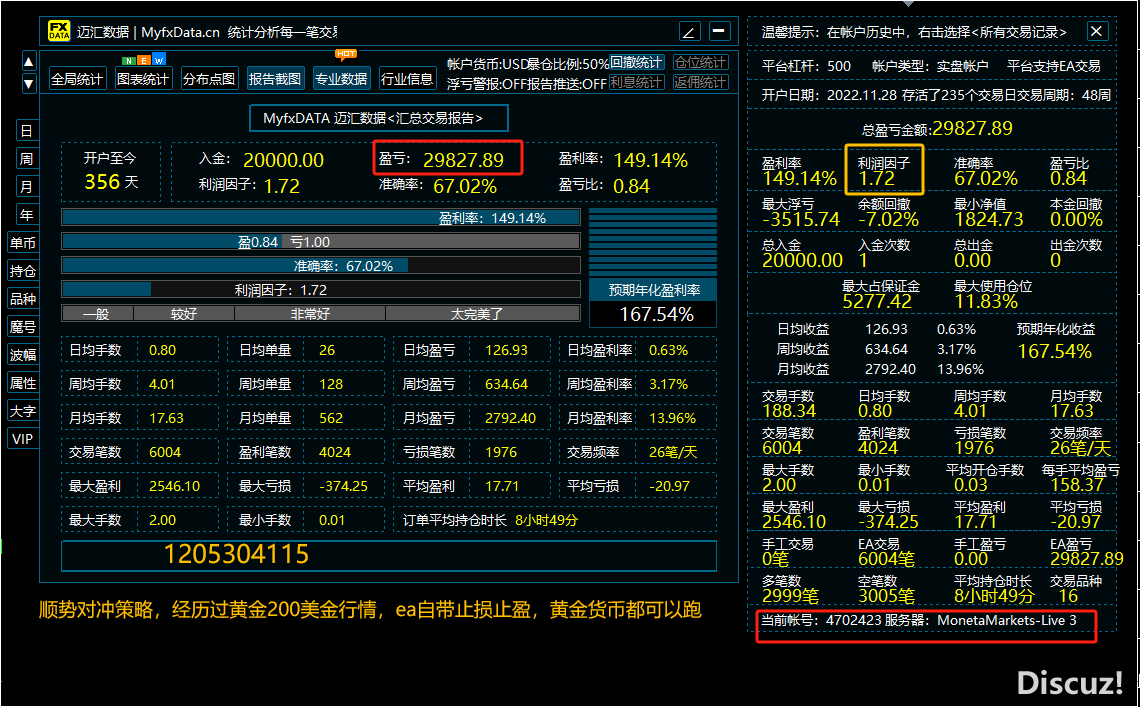This screenshot has height=707, width=1140.
Task: Close the right account info panel
Action: (x=1096, y=31)
